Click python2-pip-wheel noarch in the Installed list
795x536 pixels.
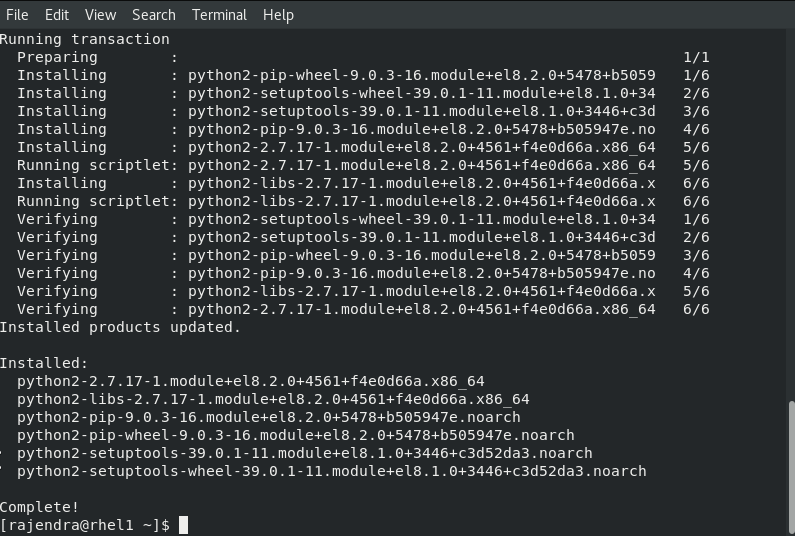[x=295, y=435]
